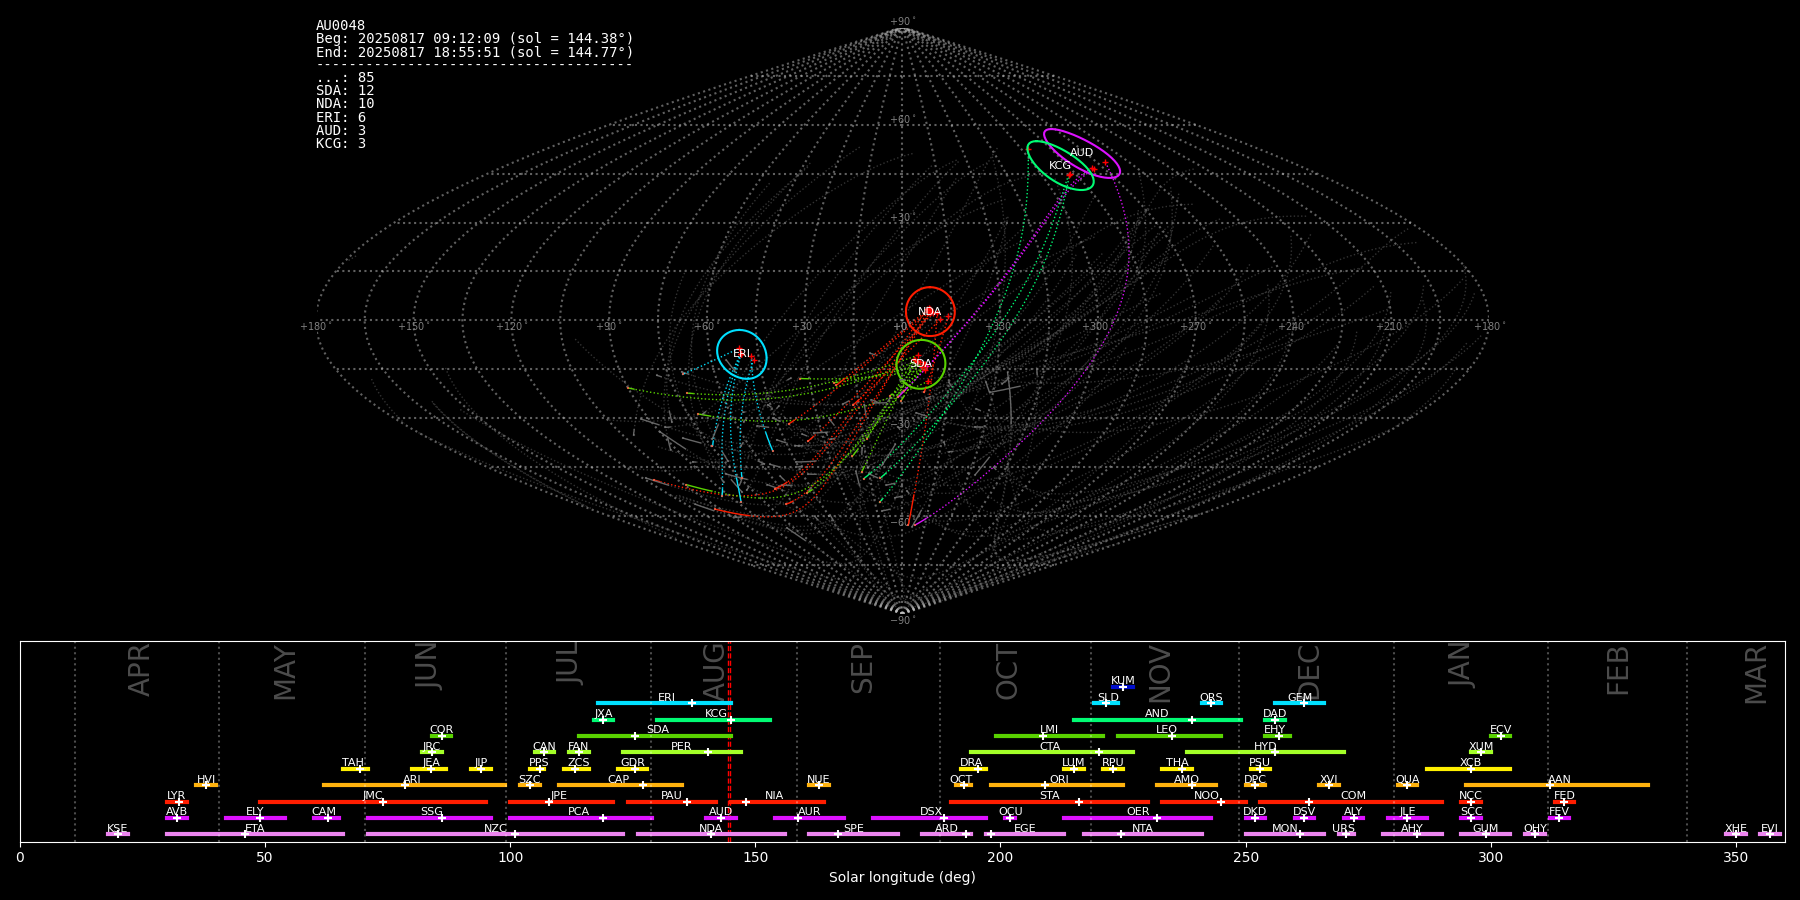This screenshot has height=900, width=1800.
Task: Click the +90 latitude label atop sky map
Action: [x=902, y=22]
